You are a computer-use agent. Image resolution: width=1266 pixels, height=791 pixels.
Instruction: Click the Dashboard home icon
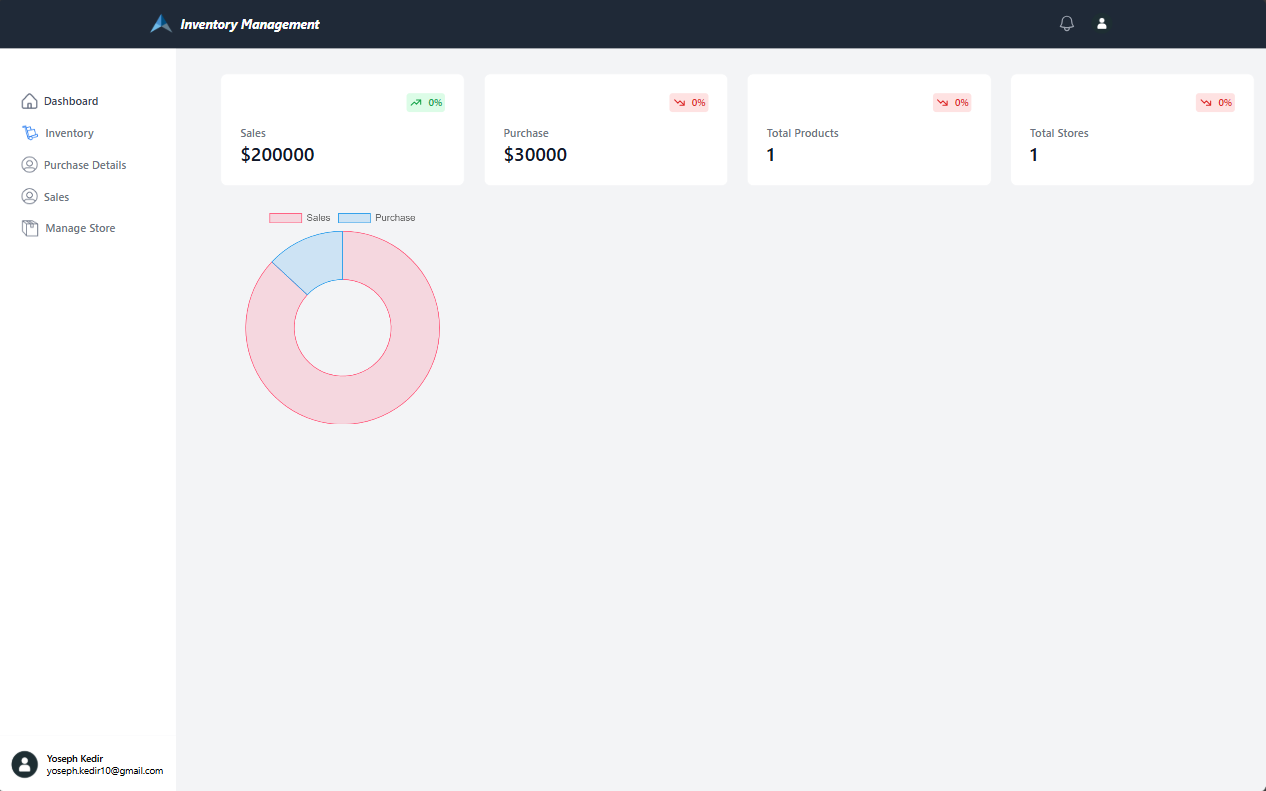[29, 101]
